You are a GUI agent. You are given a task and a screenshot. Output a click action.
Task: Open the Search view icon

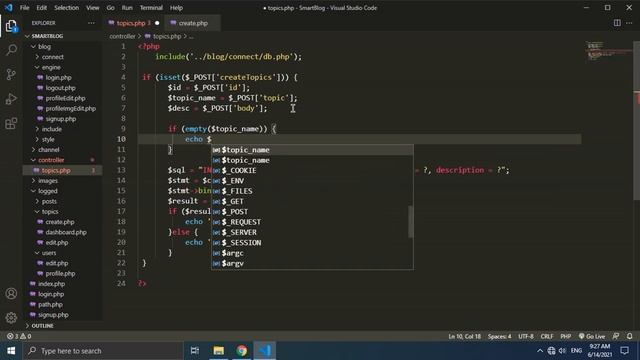click(11, 50)
